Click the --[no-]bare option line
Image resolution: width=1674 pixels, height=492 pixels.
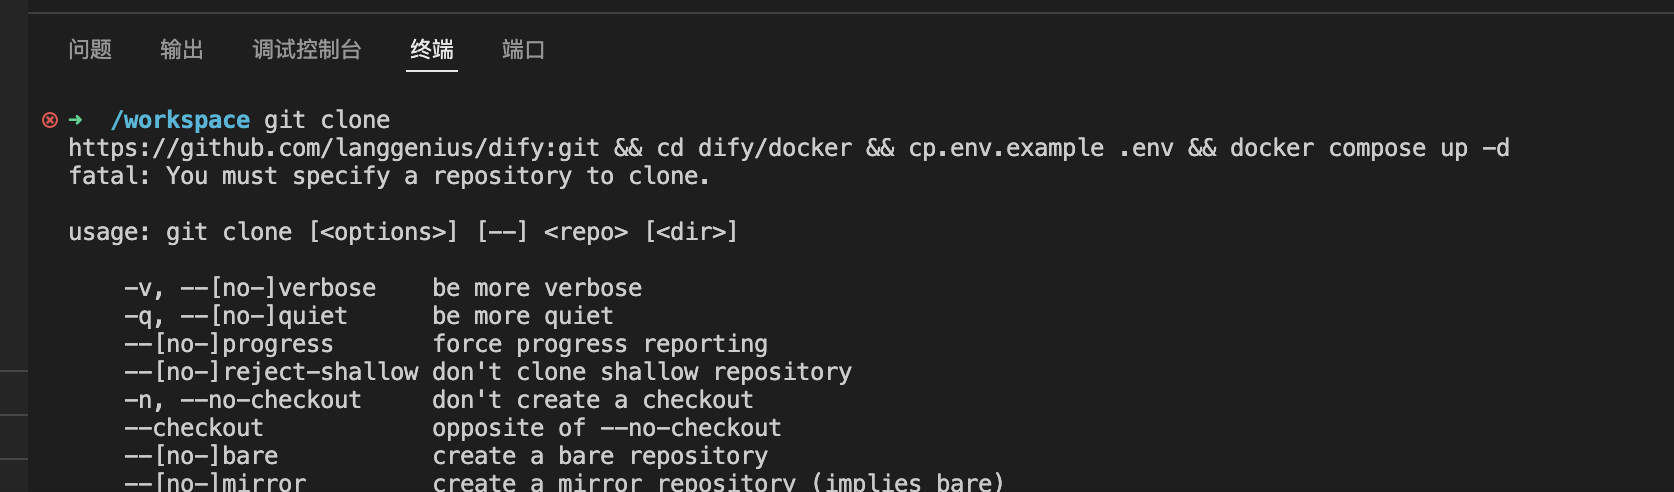point(446,456)
